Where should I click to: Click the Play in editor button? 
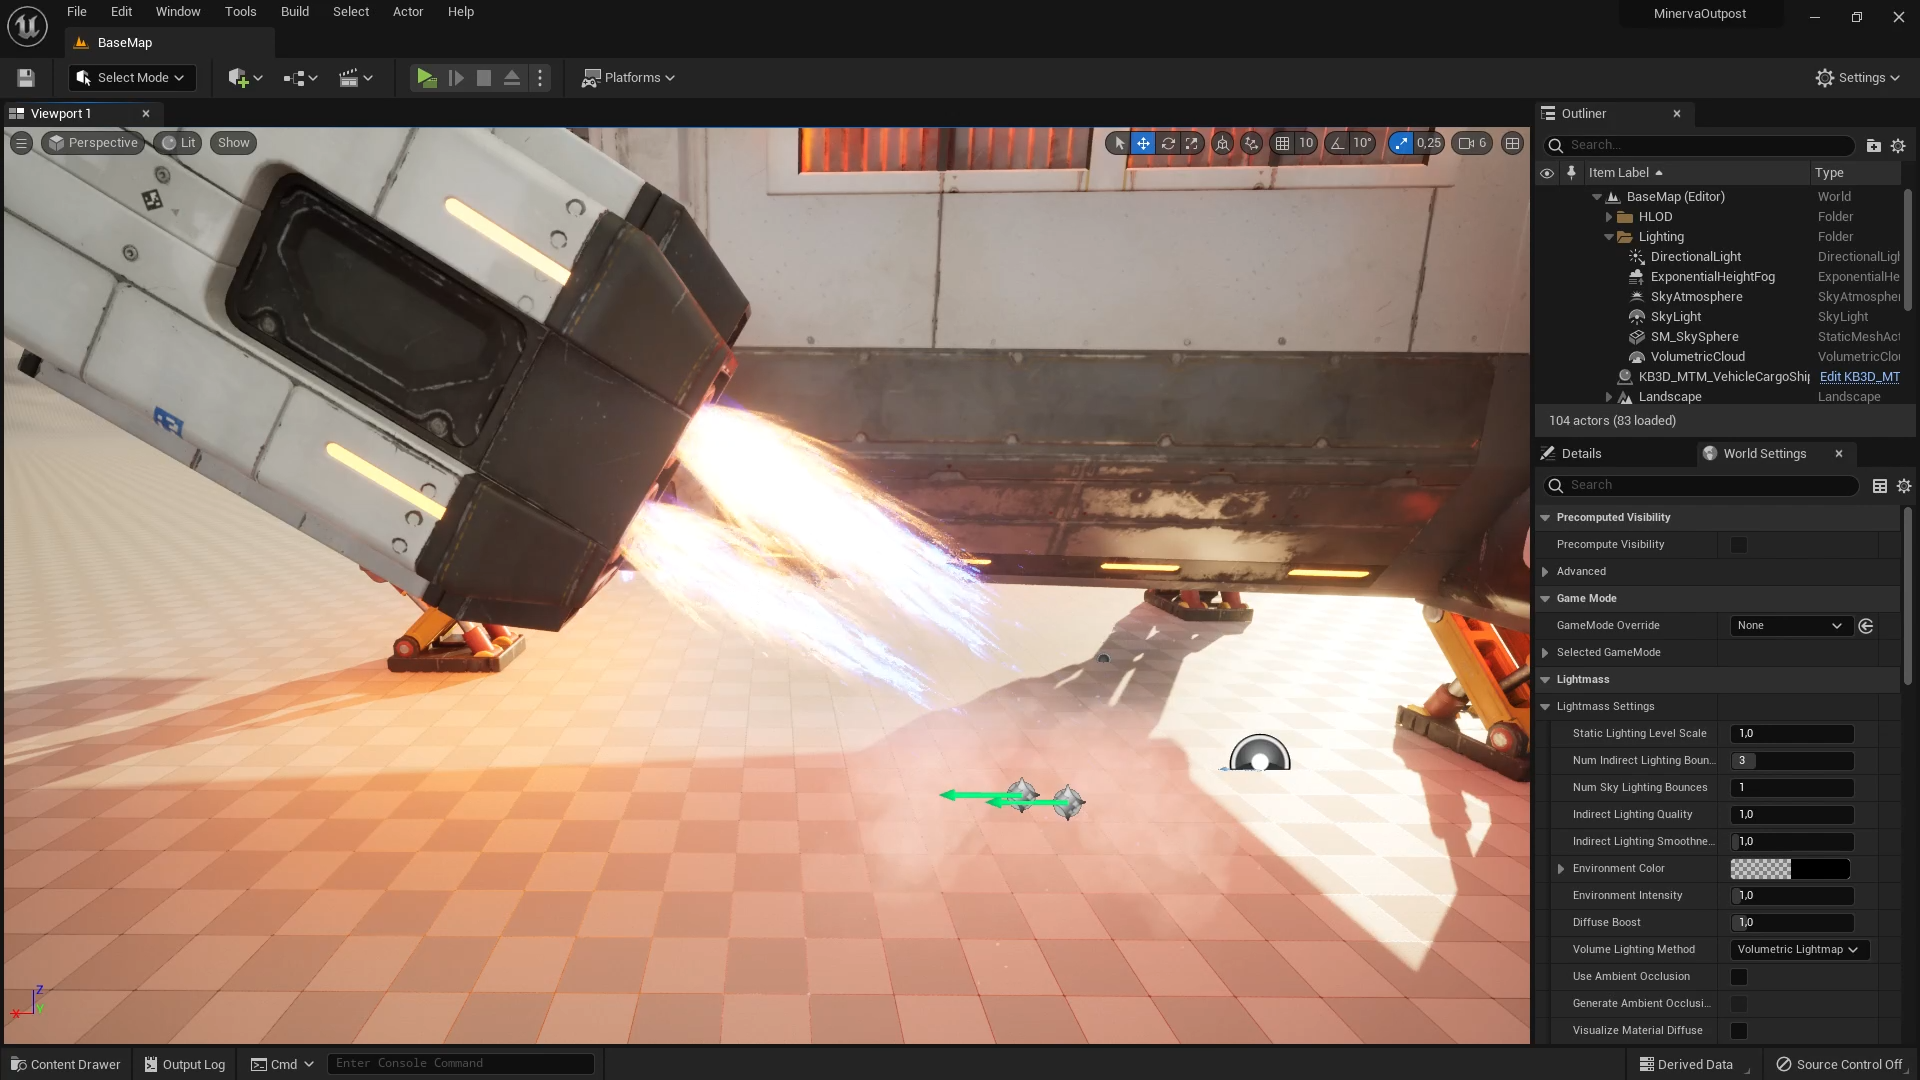pyautogui.click(x=426, y=78)
